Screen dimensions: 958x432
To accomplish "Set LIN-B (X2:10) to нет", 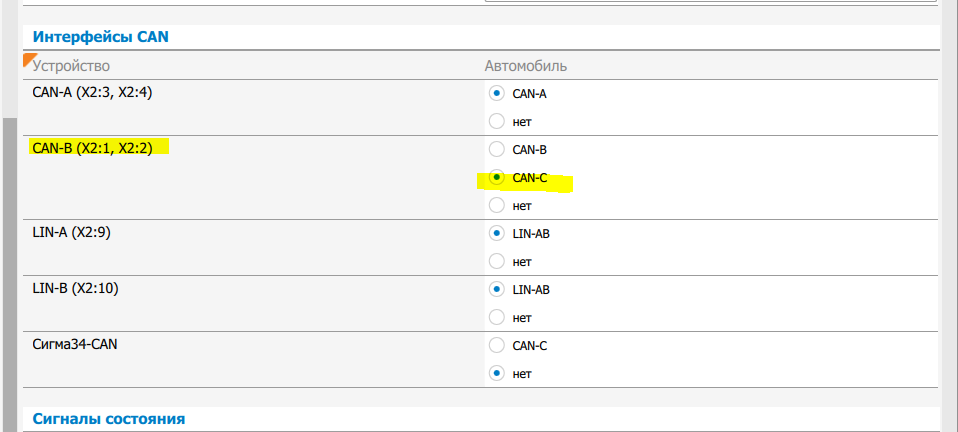I will (496, 318).
